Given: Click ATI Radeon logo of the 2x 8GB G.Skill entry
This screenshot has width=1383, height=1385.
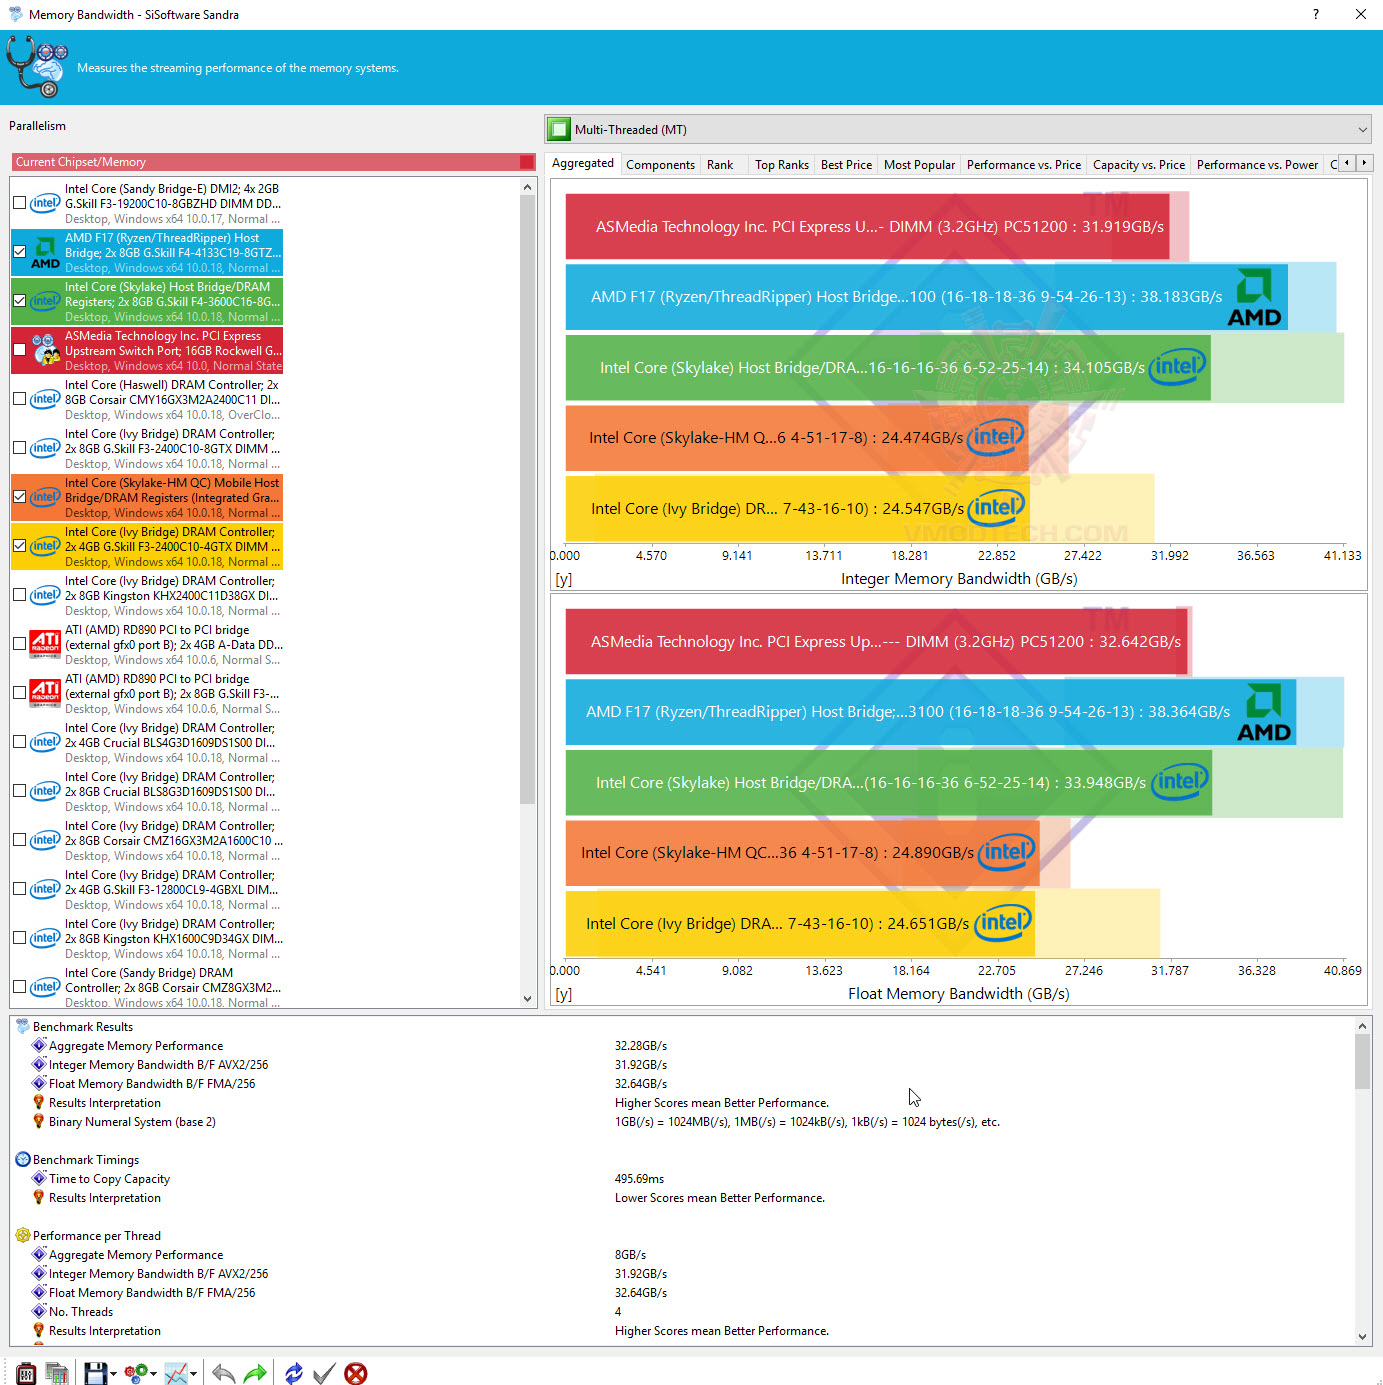Looking at the screenshot, I should (45, 691).
